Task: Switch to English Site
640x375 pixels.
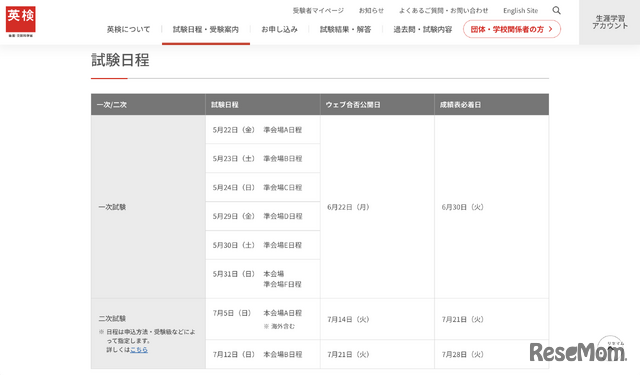Action: (x=520, y=11)
